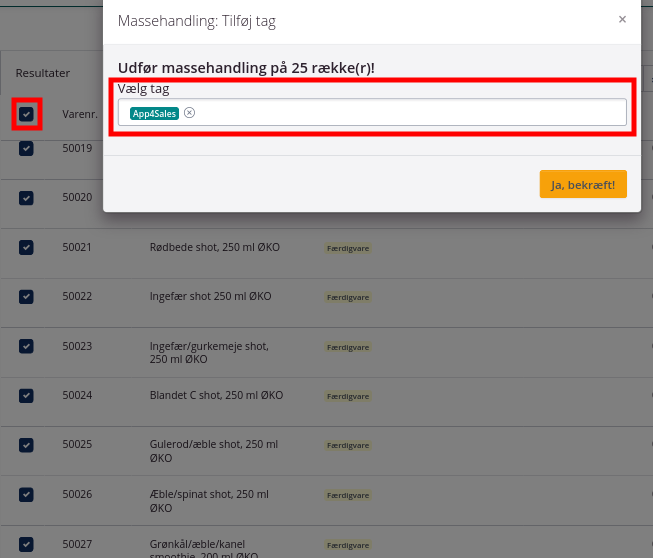Image resolution: width=653 pixels, height=558 pixels.
Task: Uncheck the row 50019 checkbox
Action: click(26, 148)
